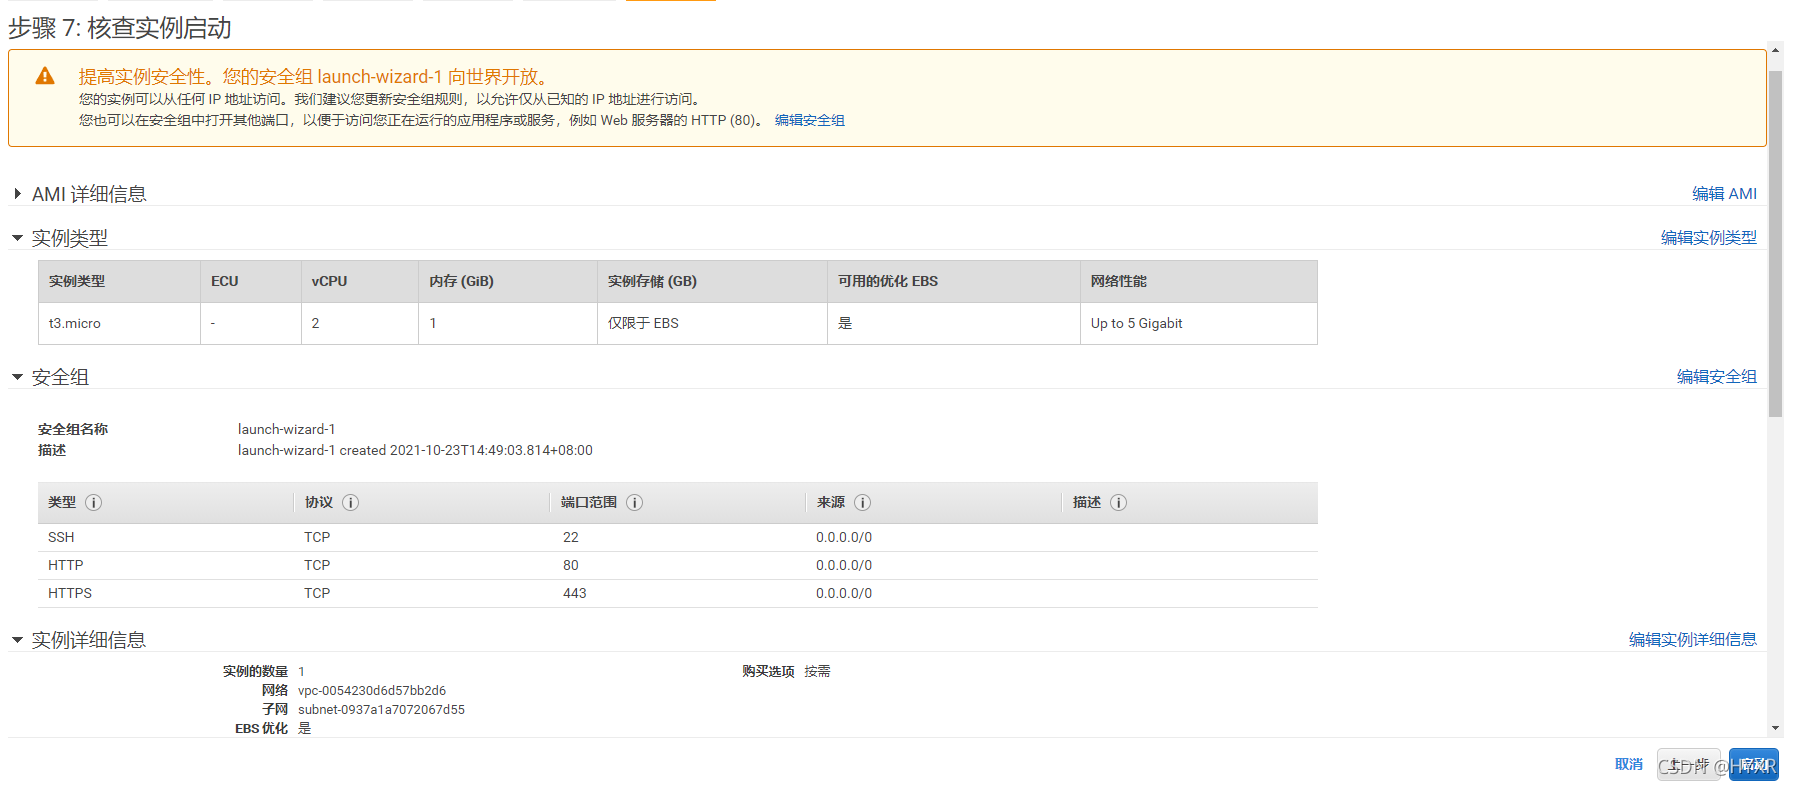
Task: Collapse the 安全组 section
Action: (17, 377)
